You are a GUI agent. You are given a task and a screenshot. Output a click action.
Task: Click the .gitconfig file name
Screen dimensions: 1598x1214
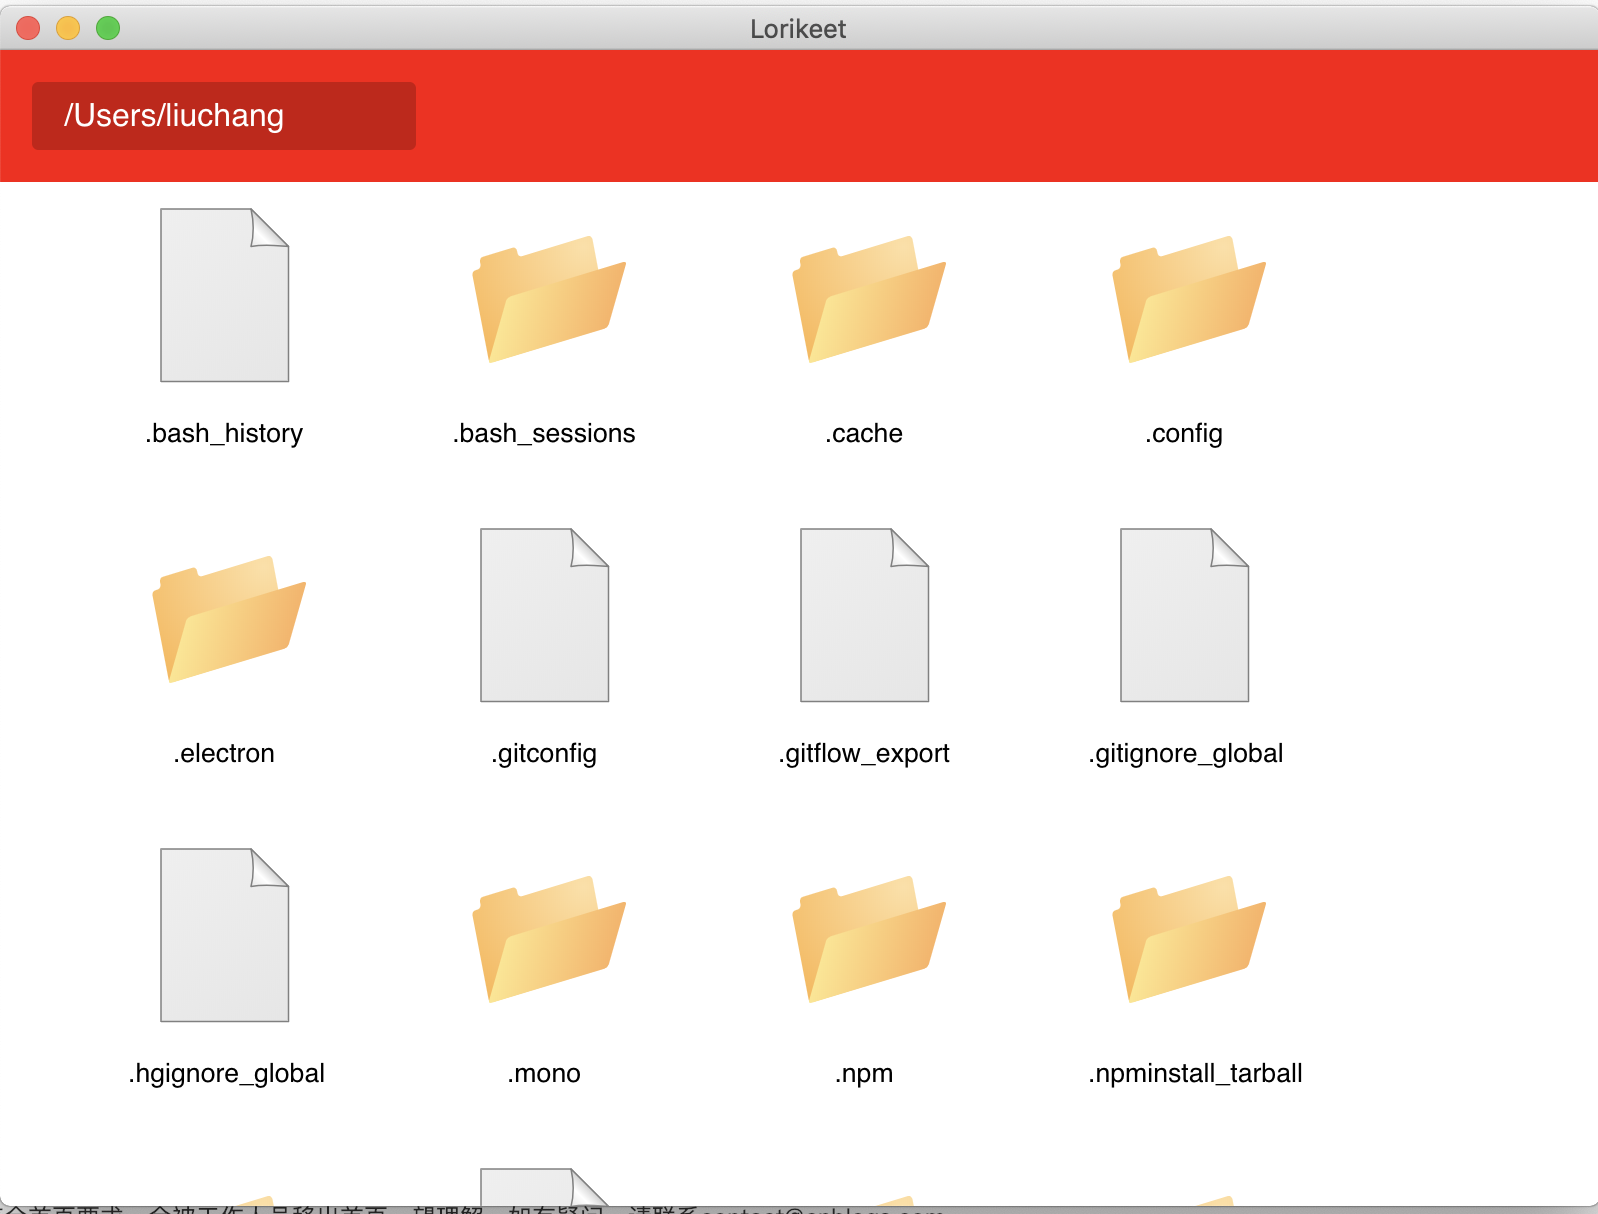(544, 753)
